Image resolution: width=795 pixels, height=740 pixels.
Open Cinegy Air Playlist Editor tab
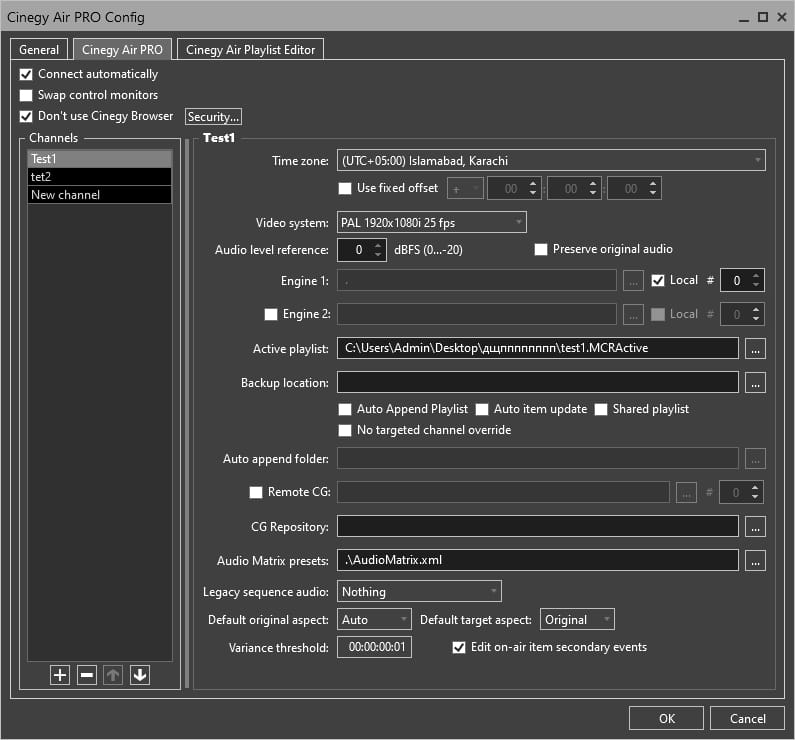click(x=250, y=50)
